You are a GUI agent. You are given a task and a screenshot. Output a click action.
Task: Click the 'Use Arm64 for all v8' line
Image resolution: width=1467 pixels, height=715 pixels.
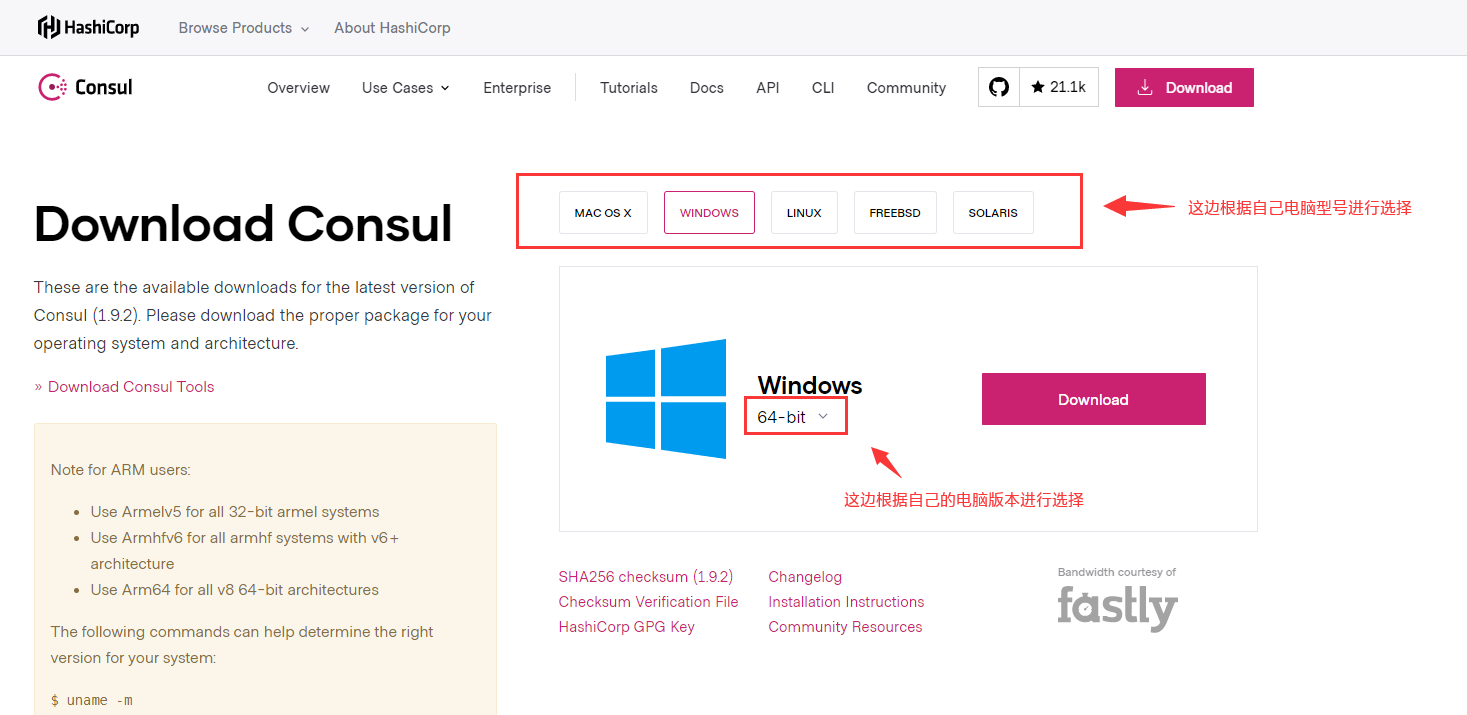pos(235,590)
